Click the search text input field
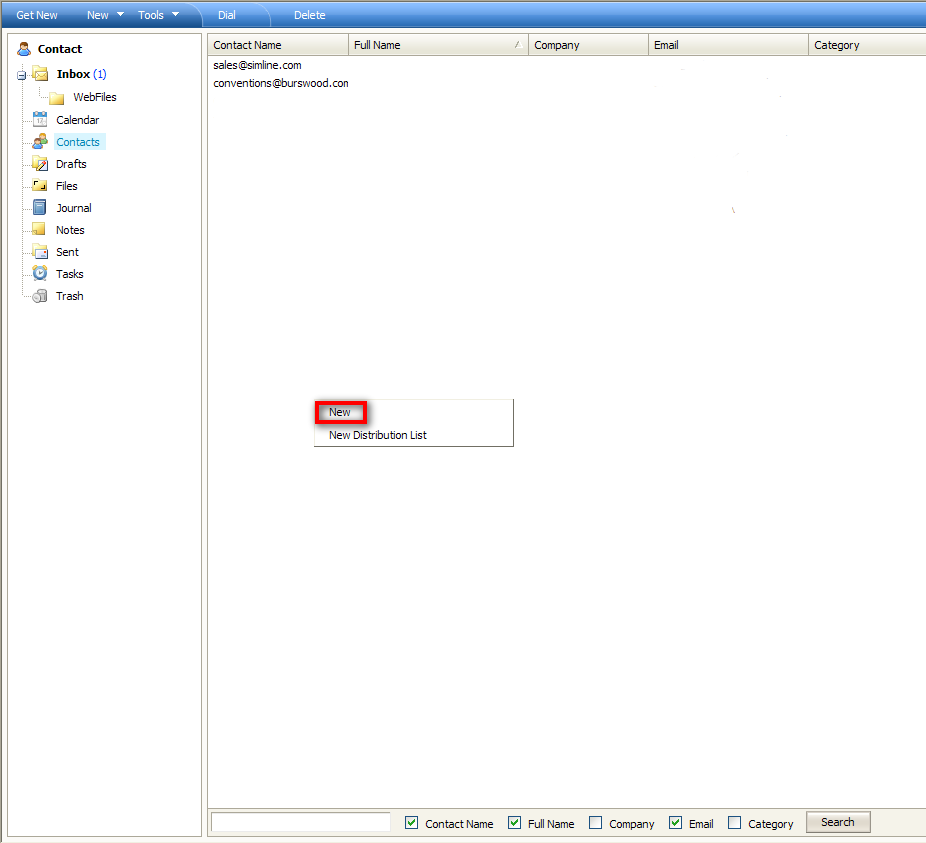The height and width of the screenshot is (843, 926). (x=301, y=822)
